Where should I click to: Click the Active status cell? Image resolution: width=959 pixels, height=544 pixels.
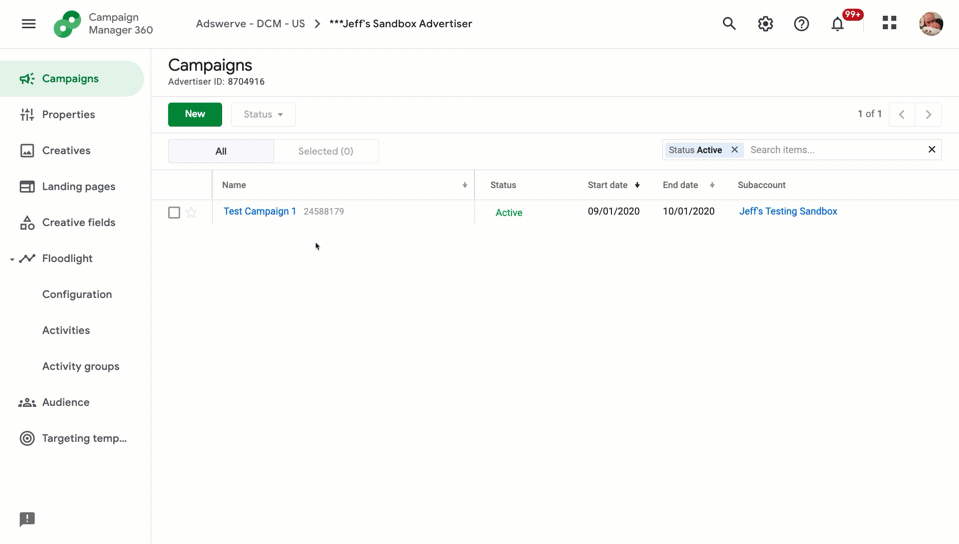coord(509,212)
